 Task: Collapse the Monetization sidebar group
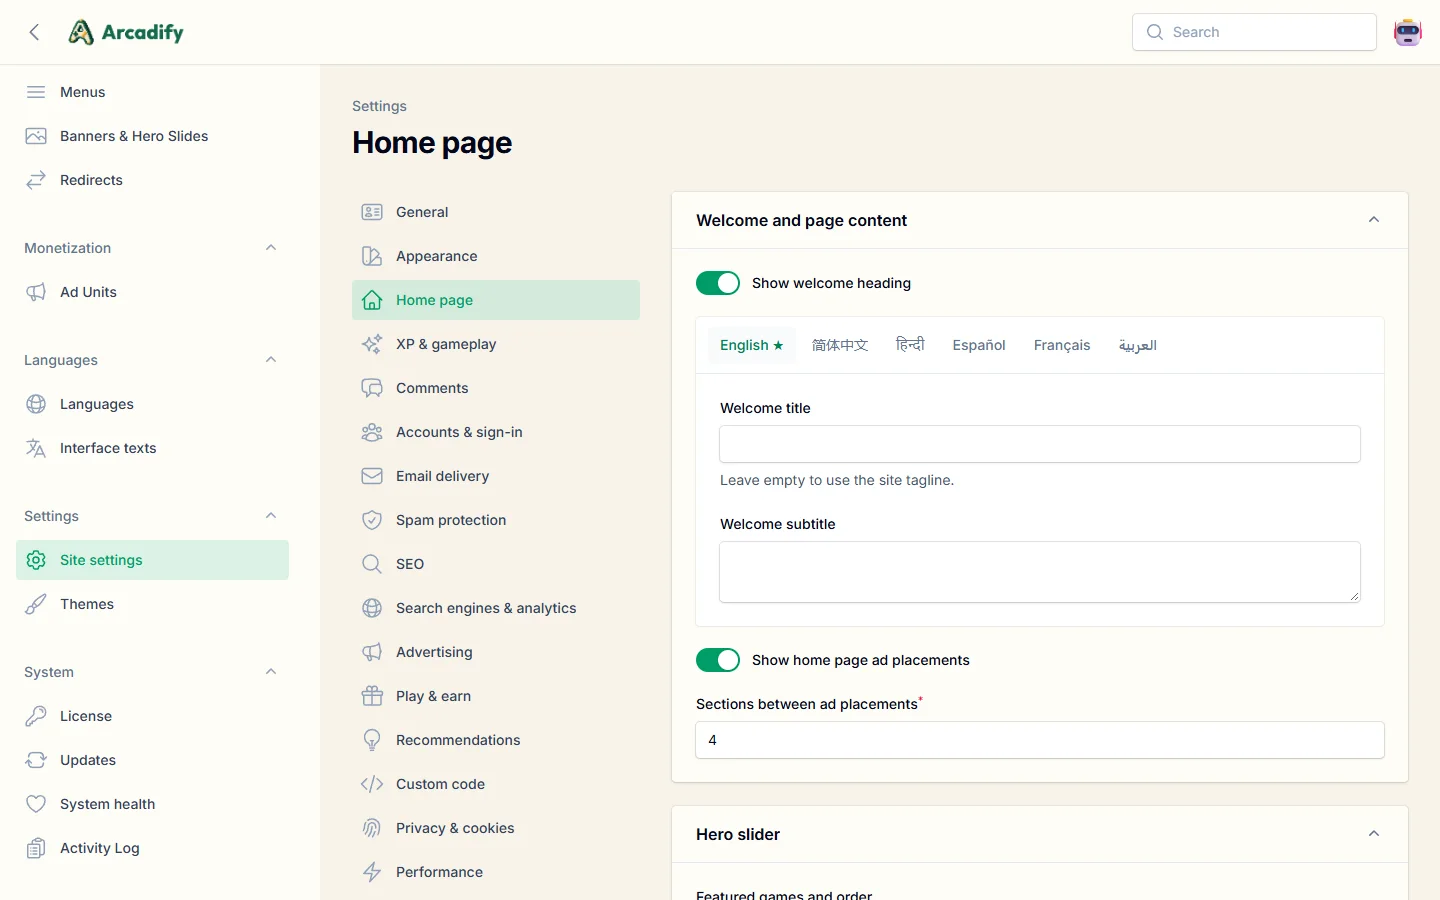tap(271, 248)
